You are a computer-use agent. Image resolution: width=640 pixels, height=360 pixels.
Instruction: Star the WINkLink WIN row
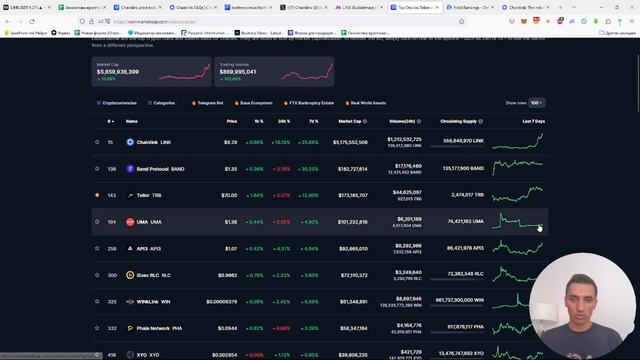tap(97, 301)
